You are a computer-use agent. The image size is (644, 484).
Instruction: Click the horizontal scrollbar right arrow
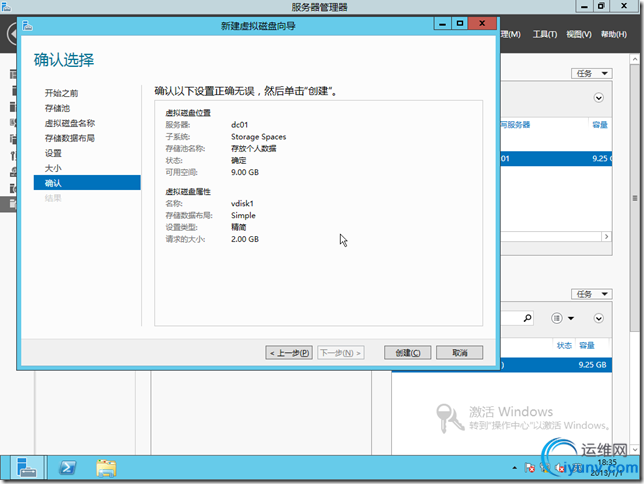606,237
